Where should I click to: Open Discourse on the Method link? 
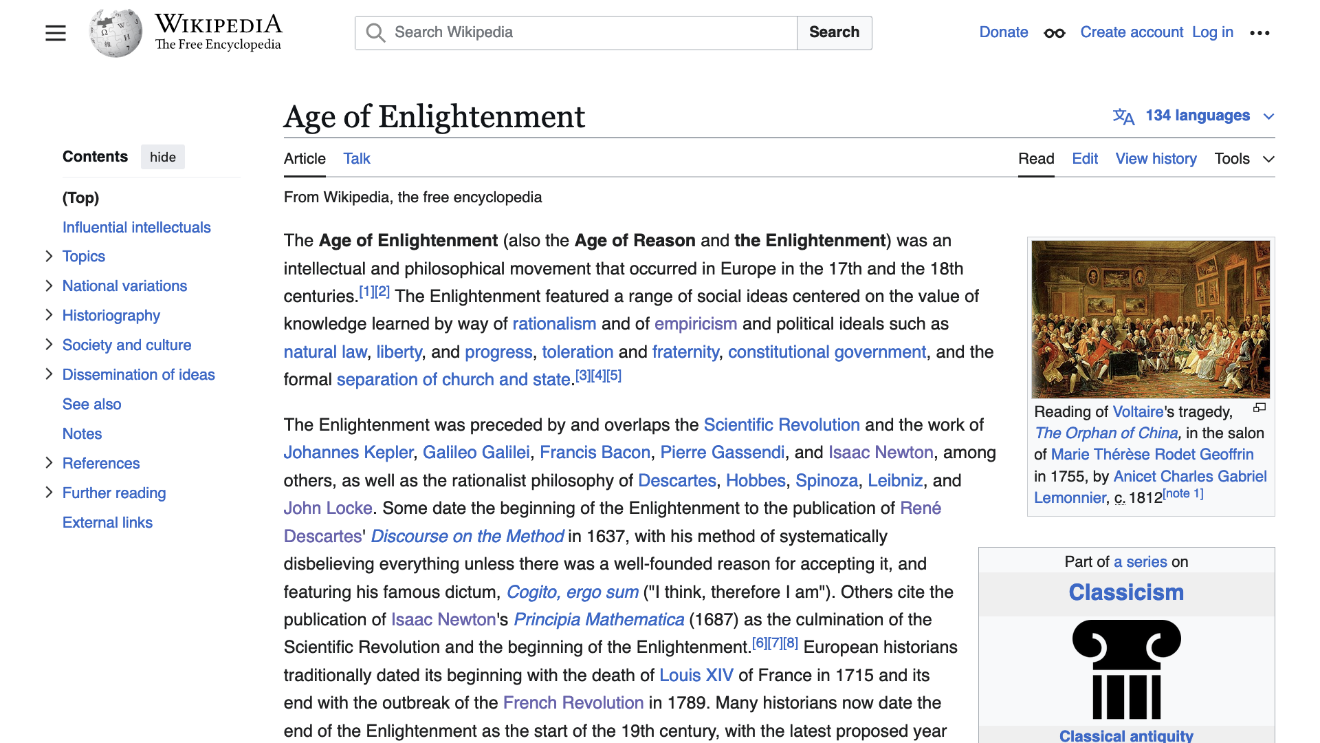tap(468, 536)
